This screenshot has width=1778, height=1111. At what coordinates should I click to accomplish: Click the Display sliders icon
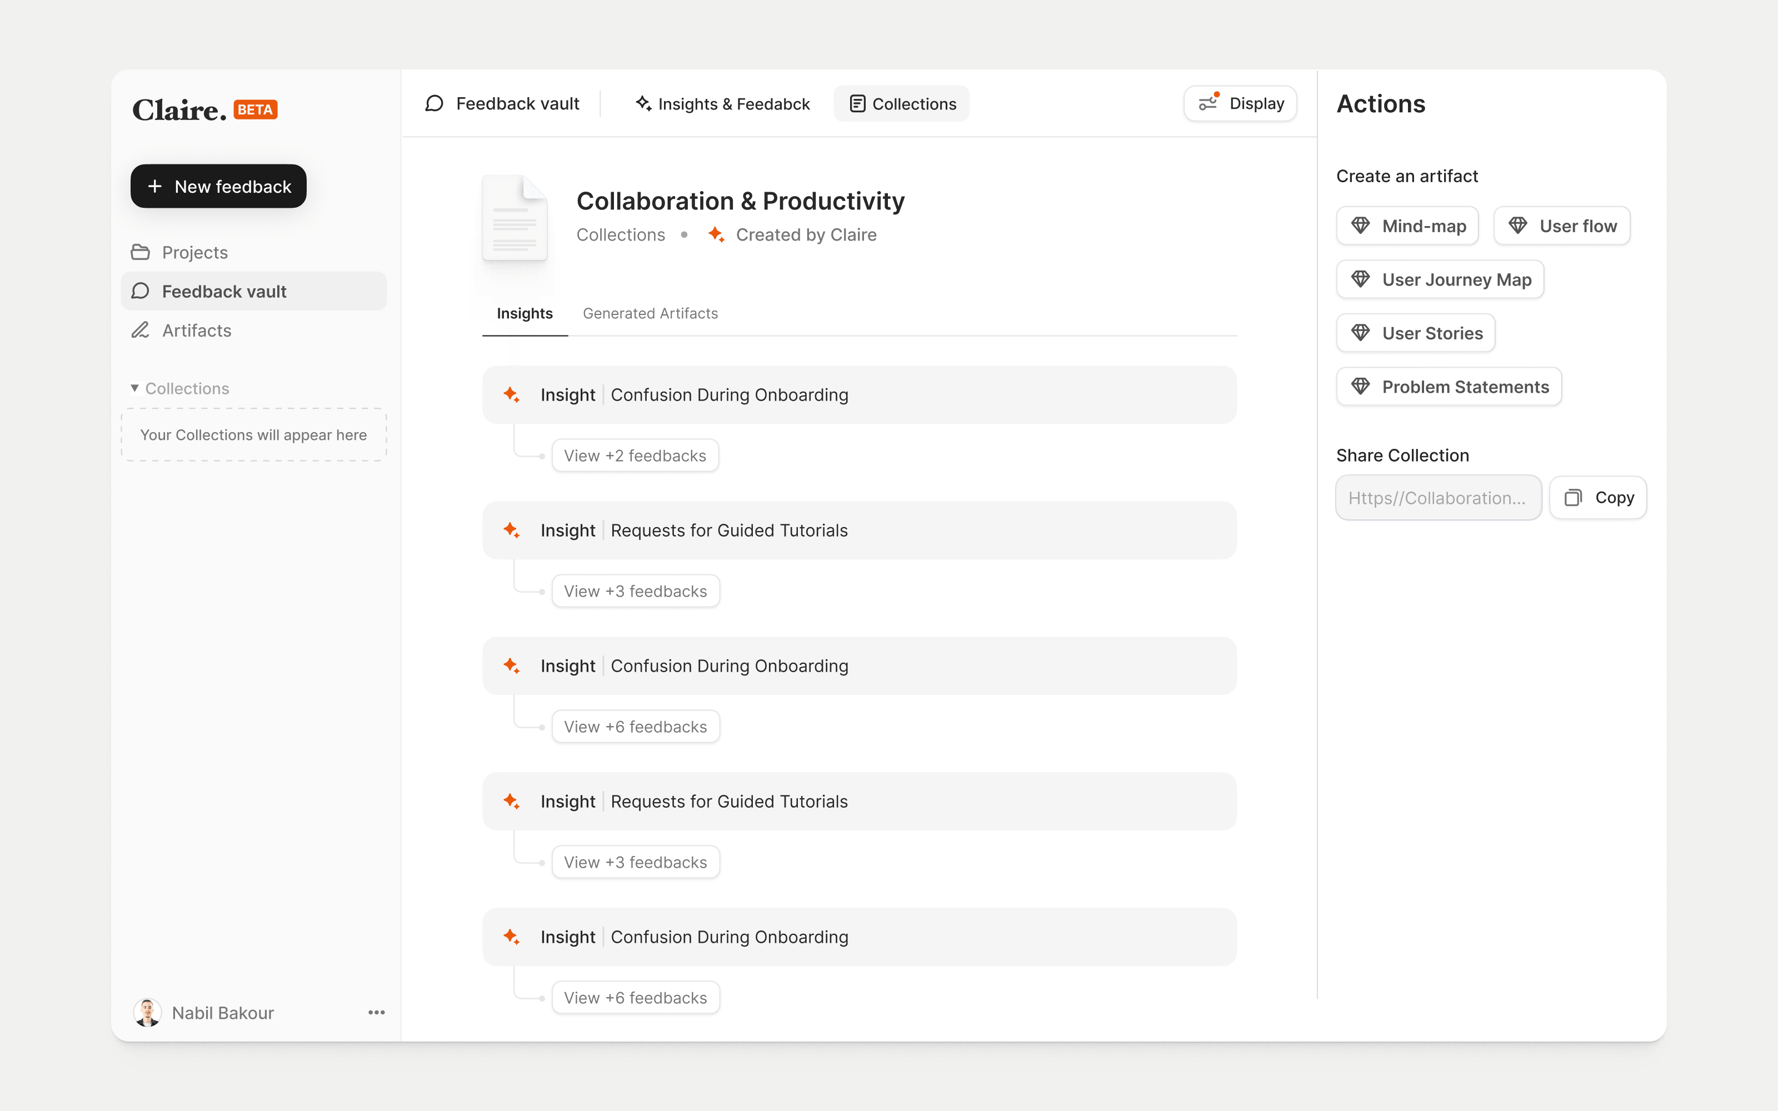pyautogui.click(x=1209, y=103)
